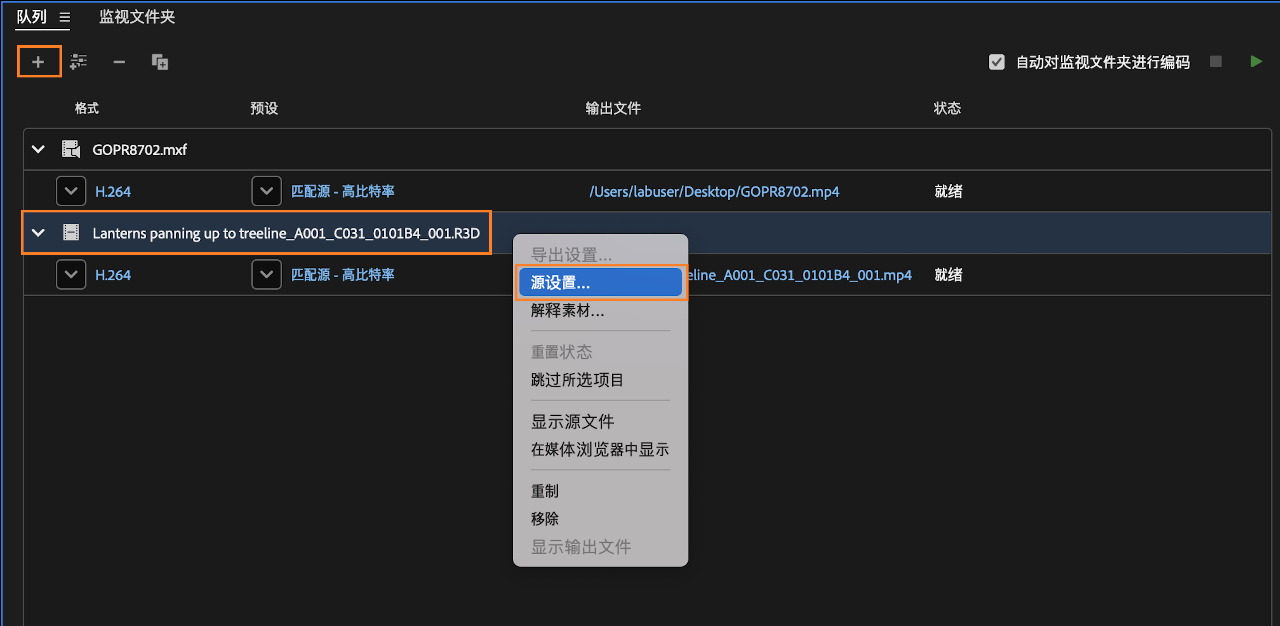
Task: Click 在媒体浏览器中显示 menu entry
Action: point(600,449)
